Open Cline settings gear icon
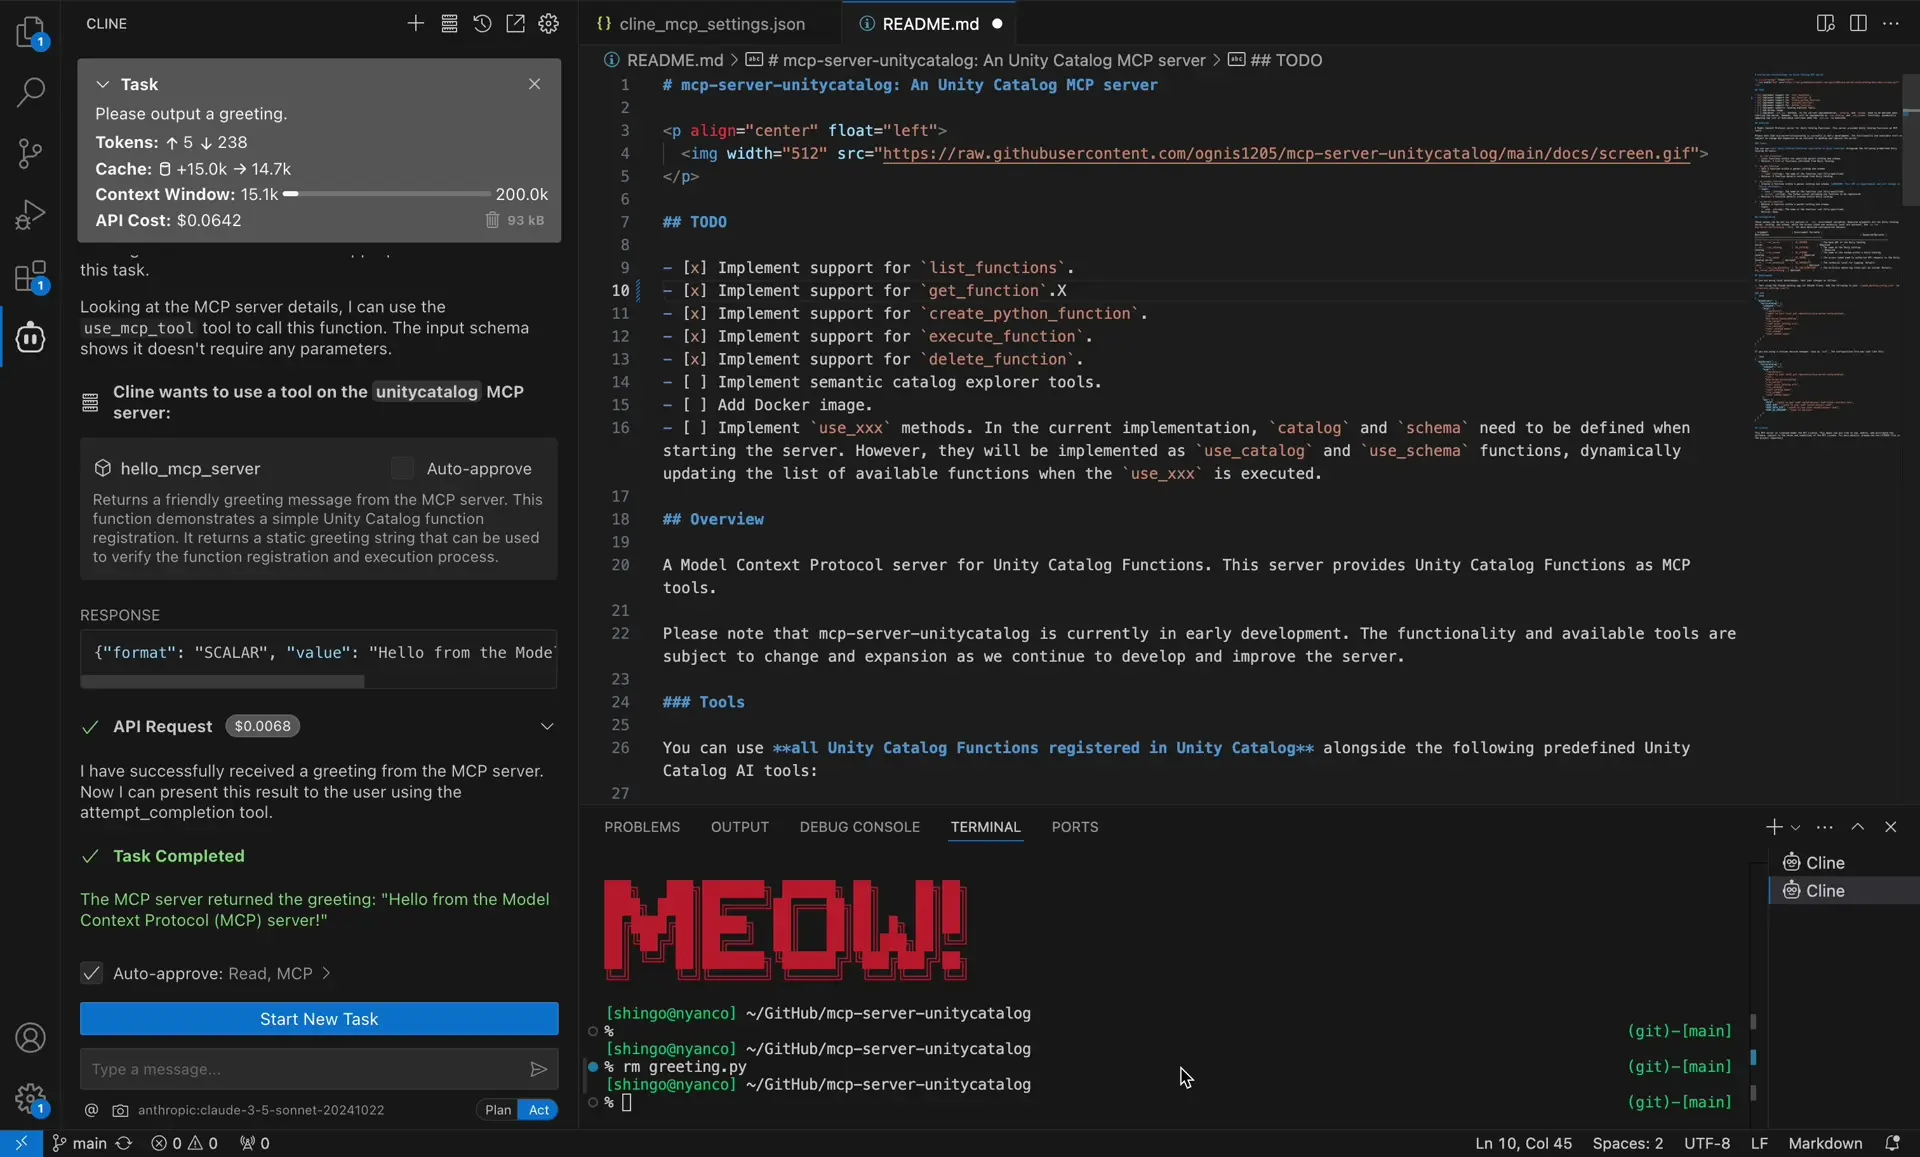Viewport: 1920px width, 1157px height. pyautogui.click(x=549, y=23)
